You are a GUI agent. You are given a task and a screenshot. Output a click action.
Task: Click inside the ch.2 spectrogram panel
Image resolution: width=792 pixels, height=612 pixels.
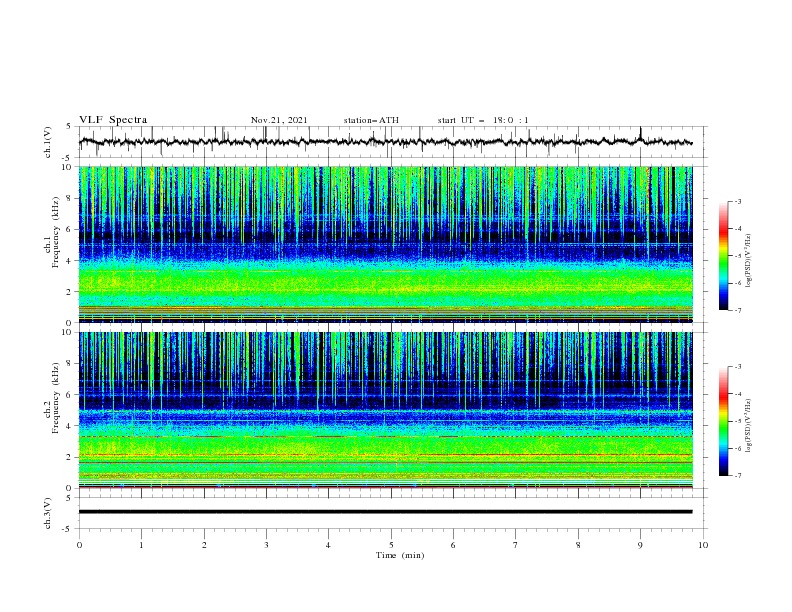point(385,410)
